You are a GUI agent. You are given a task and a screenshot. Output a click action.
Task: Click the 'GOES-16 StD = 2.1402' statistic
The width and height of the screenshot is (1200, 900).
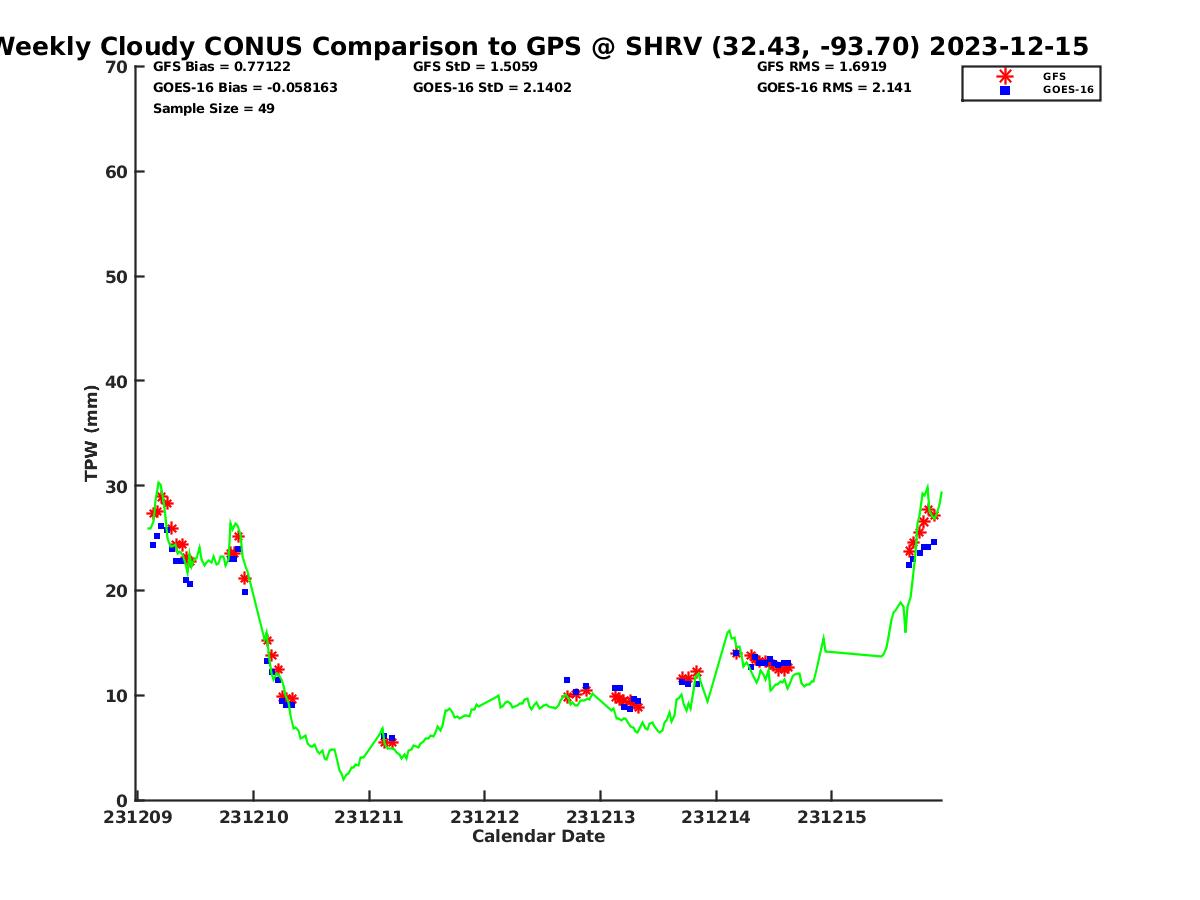tap(492, 88)
